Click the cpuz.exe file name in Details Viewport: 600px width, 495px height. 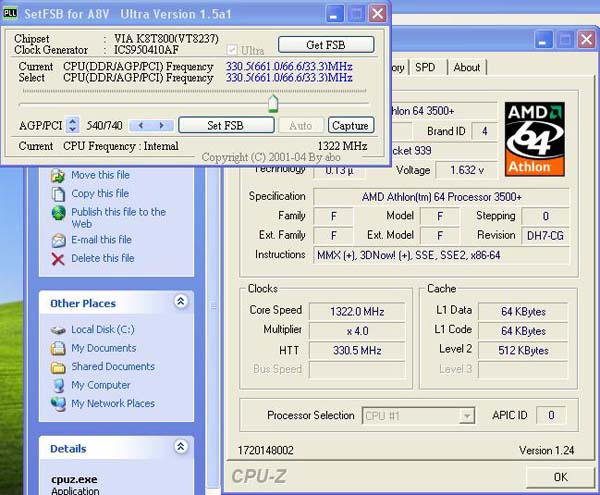pos(74,479)
